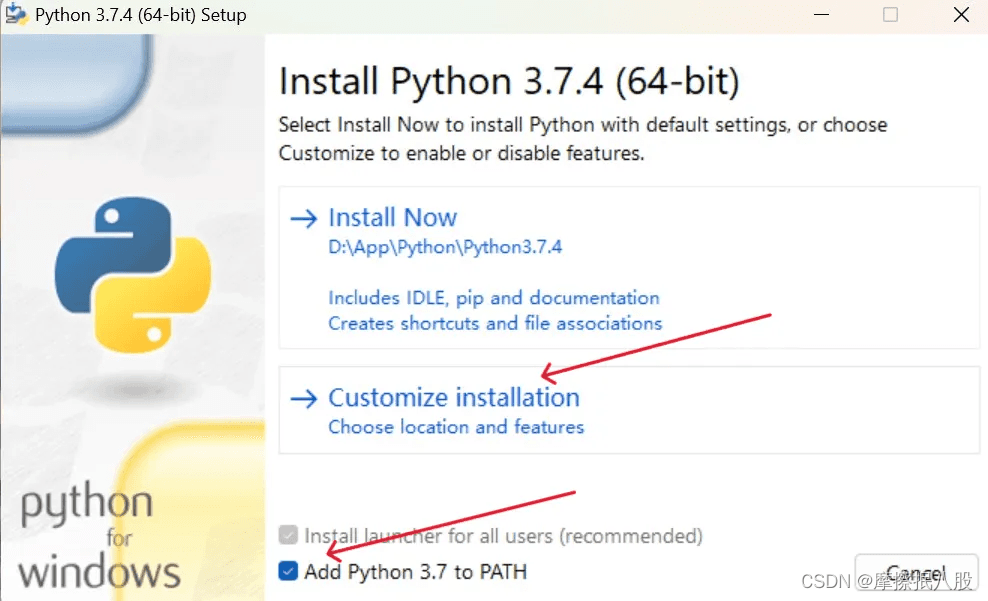
Task: Click "Creates shortcuts and file associations" text
Action: [x=495, y=323]
